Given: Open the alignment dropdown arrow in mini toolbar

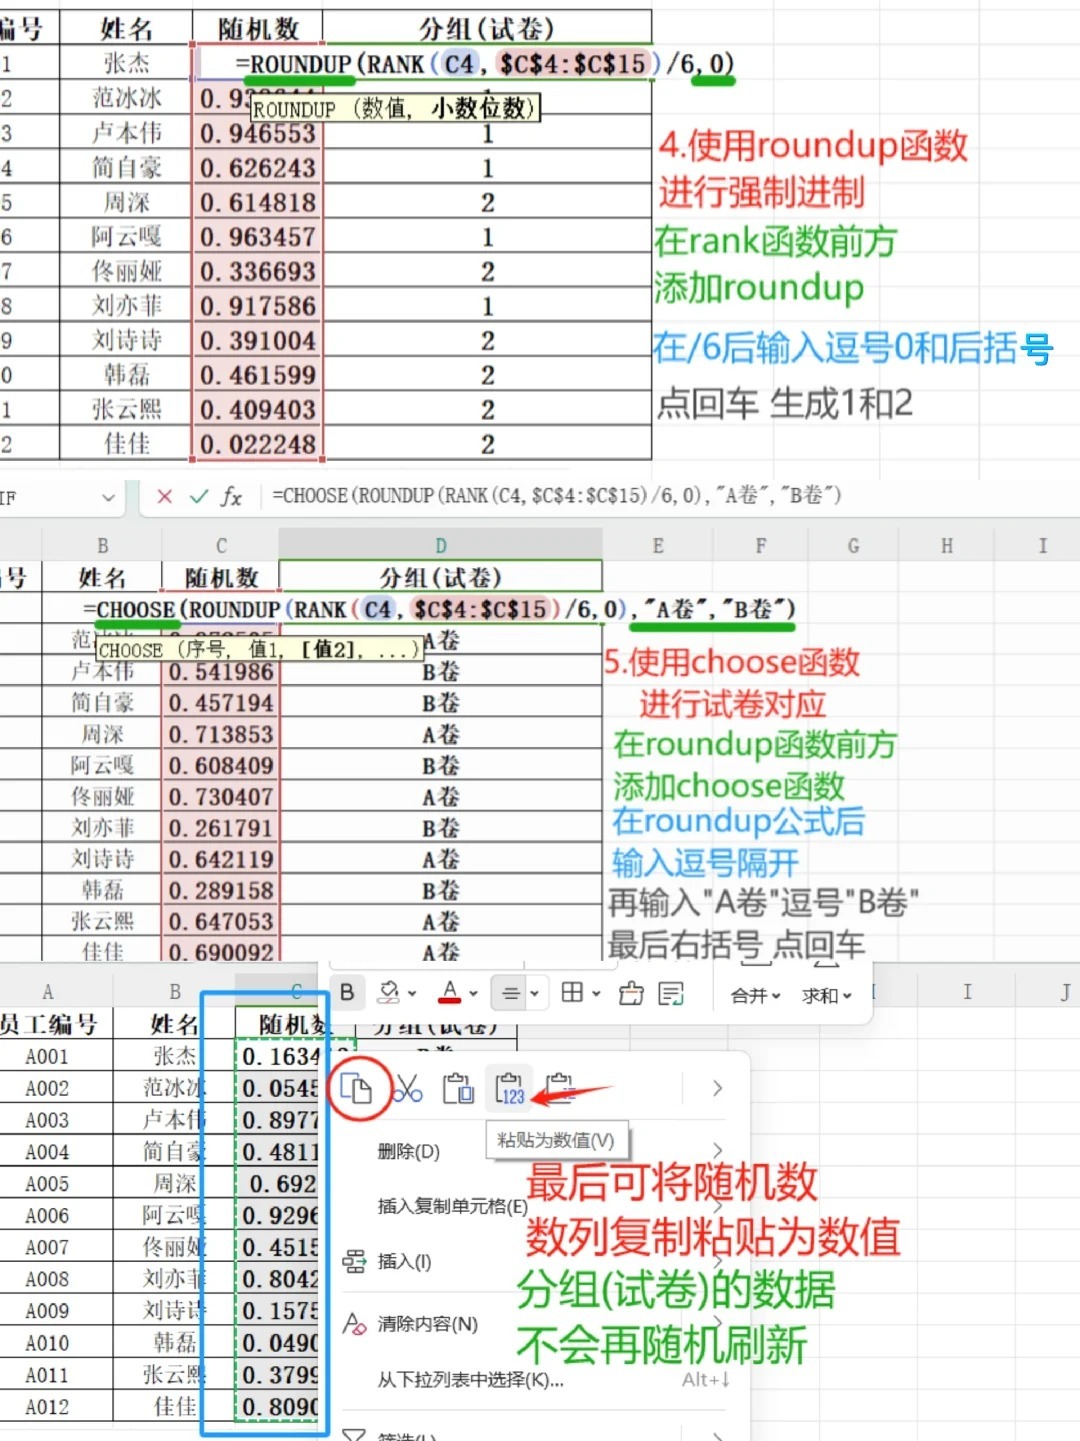Looking at the screenshot, I should tap(534, 994).
